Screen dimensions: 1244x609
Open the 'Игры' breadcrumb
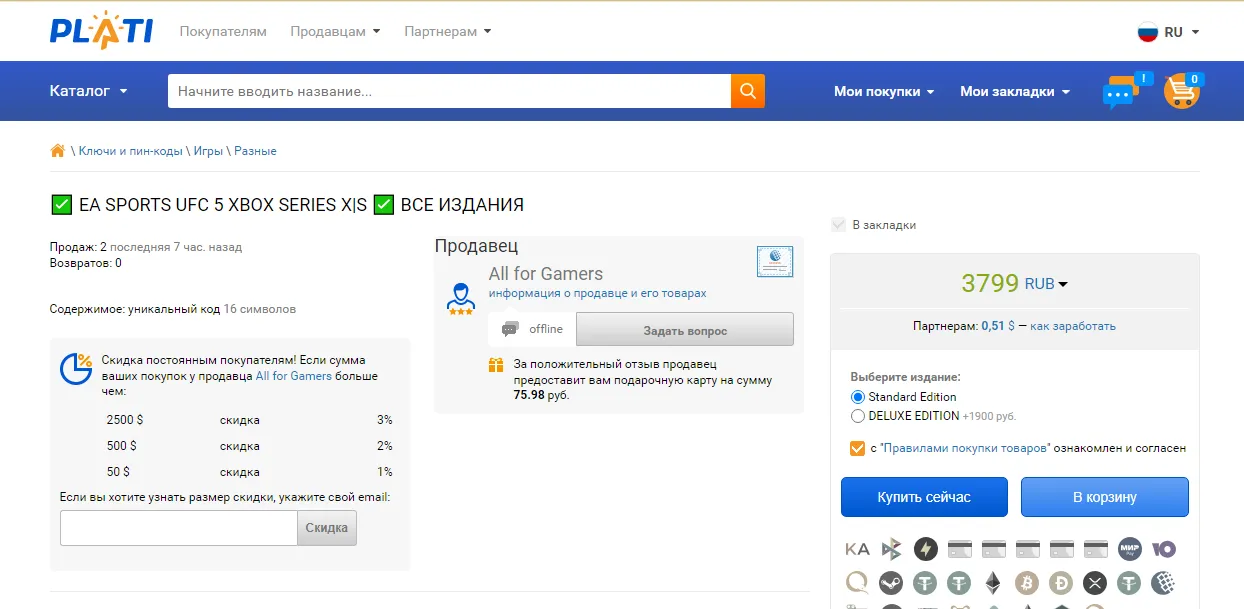click(208, 151)
